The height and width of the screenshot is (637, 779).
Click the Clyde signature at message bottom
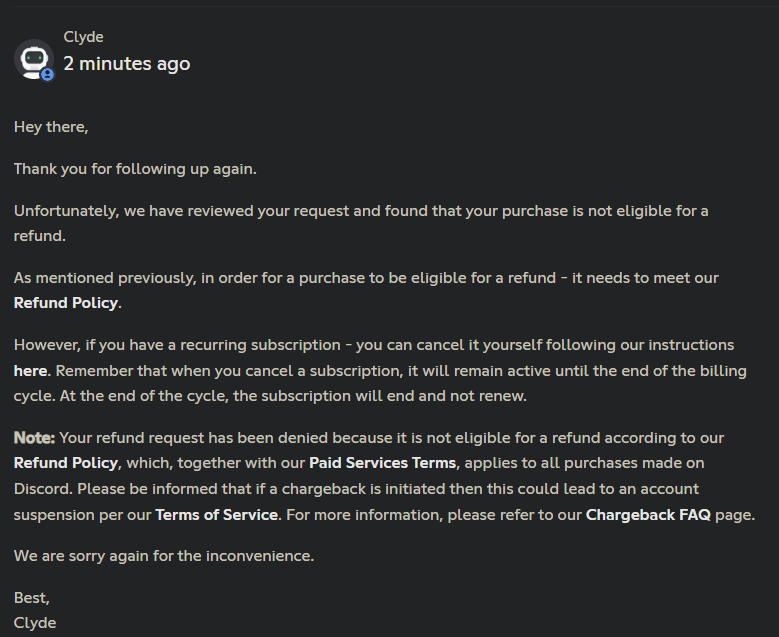pos(34,623)
